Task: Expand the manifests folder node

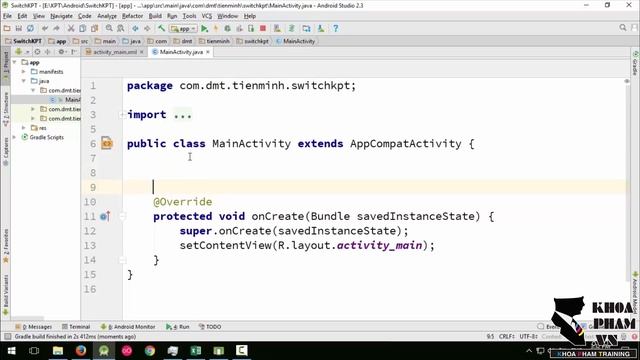Action: [24, 72]
